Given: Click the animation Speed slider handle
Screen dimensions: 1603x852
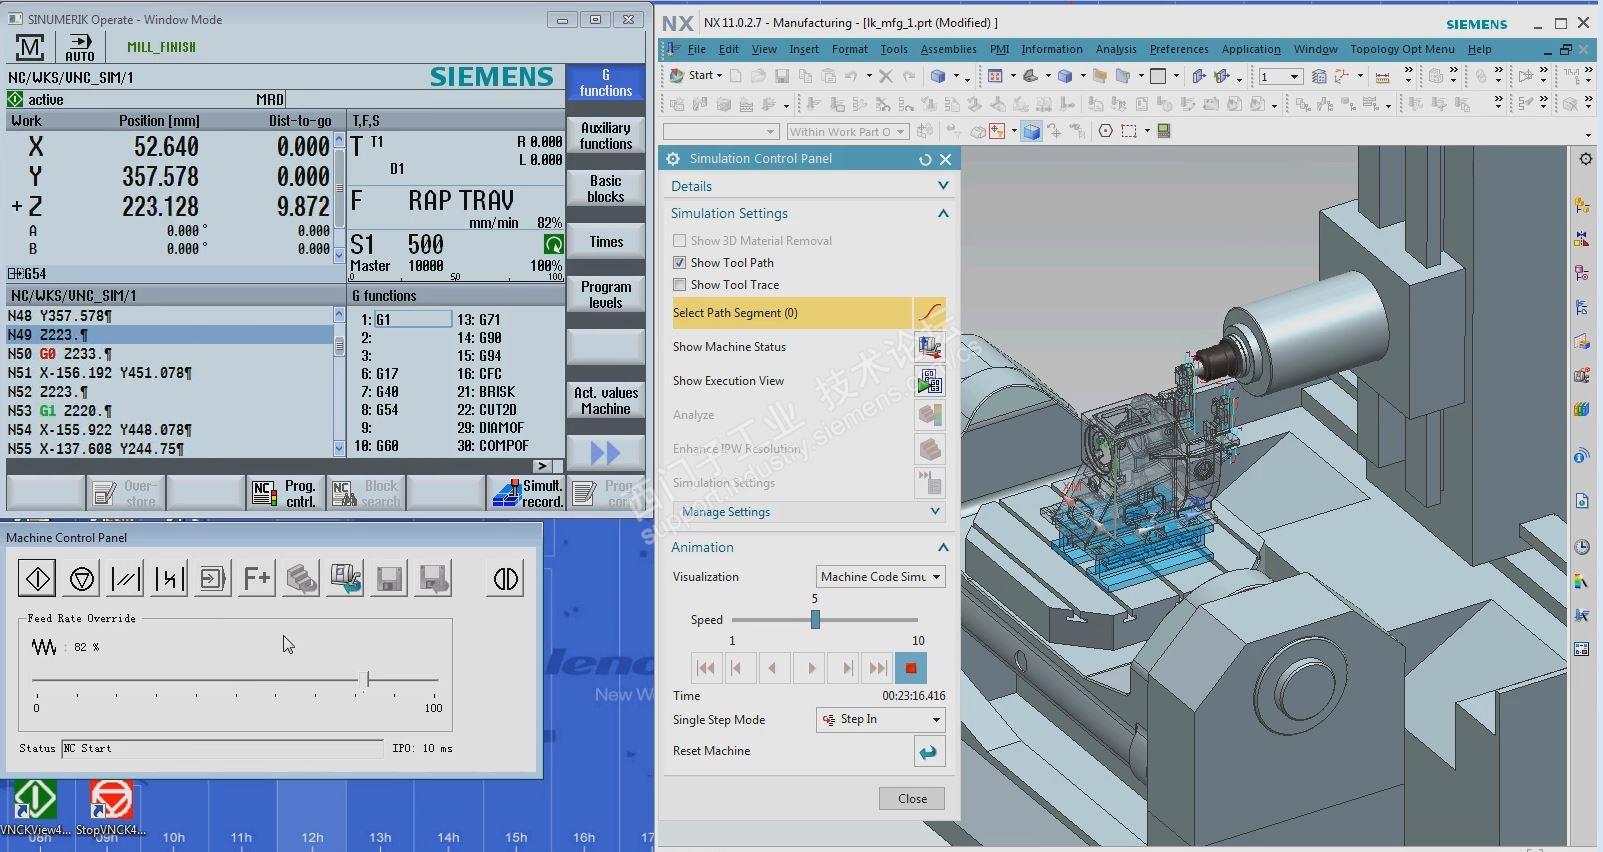Looking at the screenshot, I should pos(815,620).
